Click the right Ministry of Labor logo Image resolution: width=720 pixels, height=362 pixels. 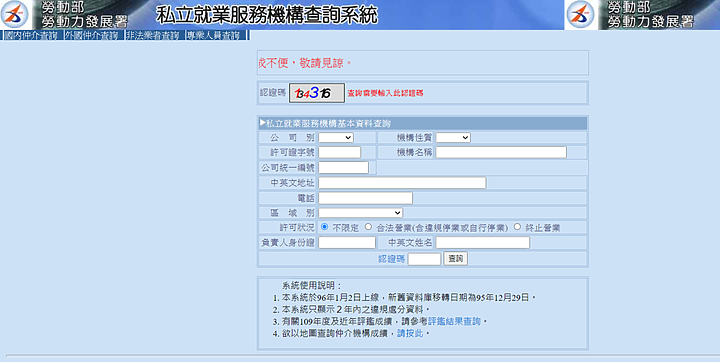point(581,15)
